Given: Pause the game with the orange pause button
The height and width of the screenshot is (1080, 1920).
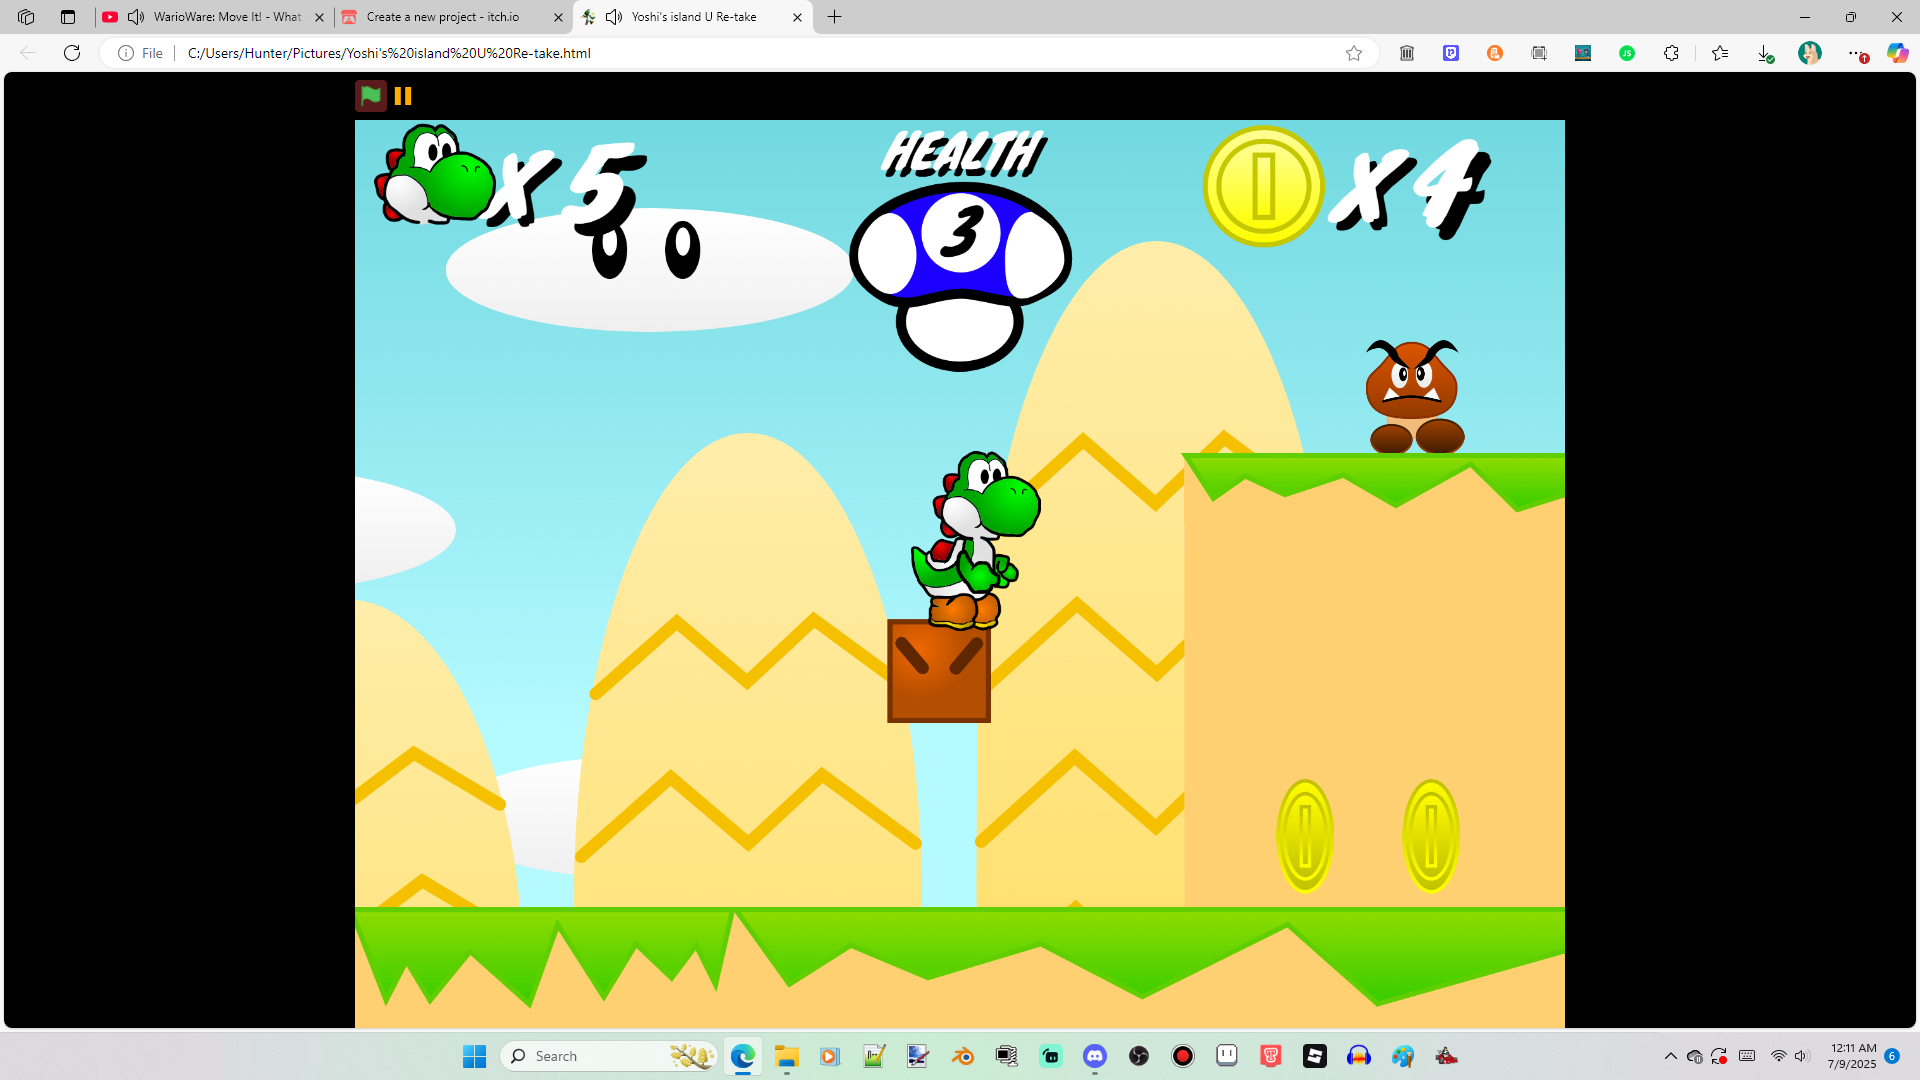Looking at the screenshot, I should pyautogui.click(x=403, y=96).
